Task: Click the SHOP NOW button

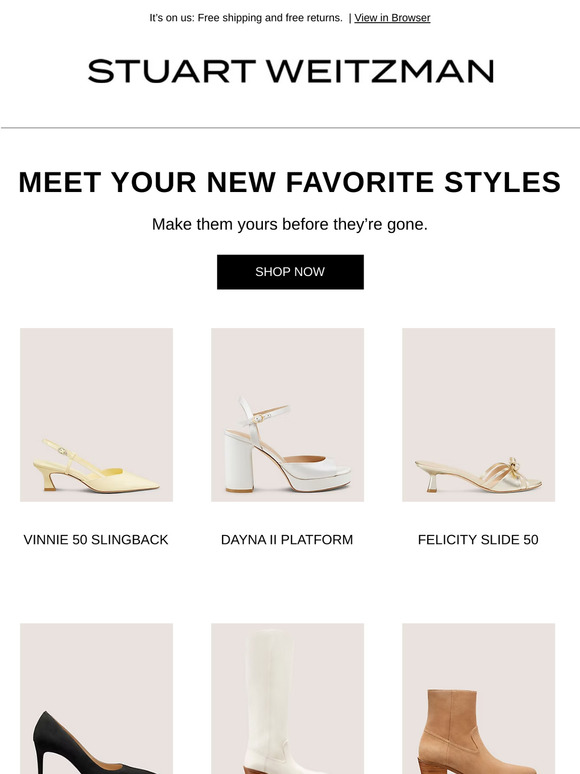Action: (x=290, y=272)
